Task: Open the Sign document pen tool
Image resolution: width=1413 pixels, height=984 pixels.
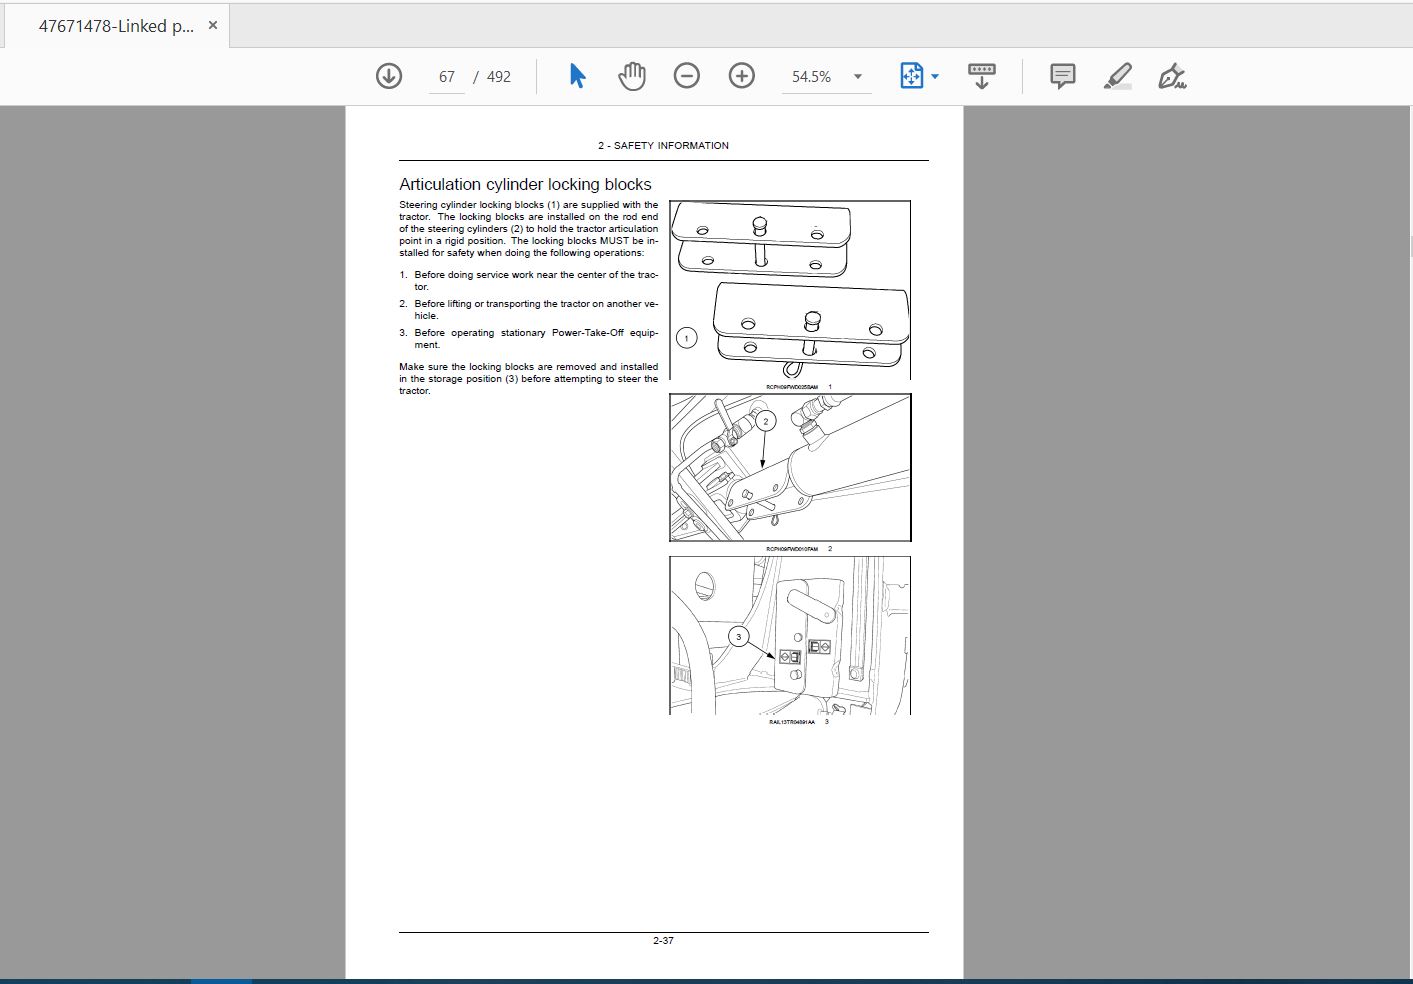Action: [1172, 76]
